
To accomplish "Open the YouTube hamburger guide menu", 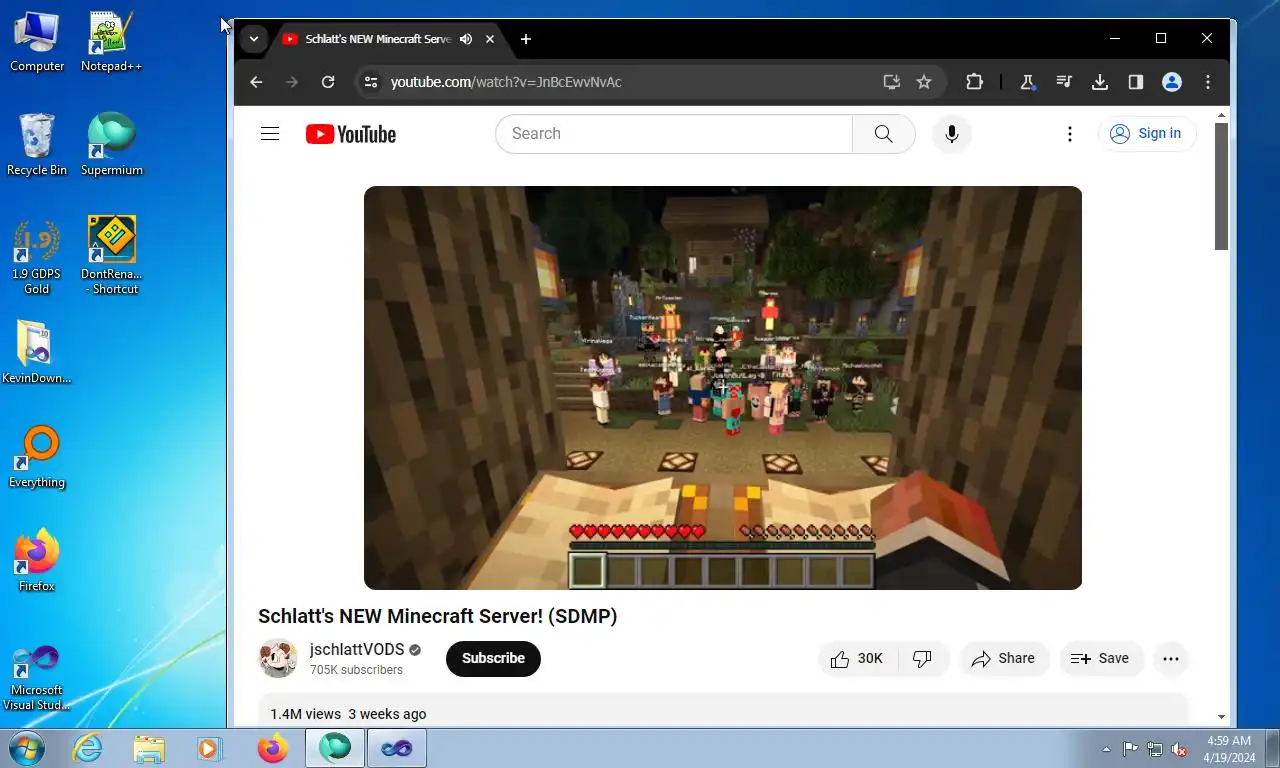I will click(x=270, y=134).
